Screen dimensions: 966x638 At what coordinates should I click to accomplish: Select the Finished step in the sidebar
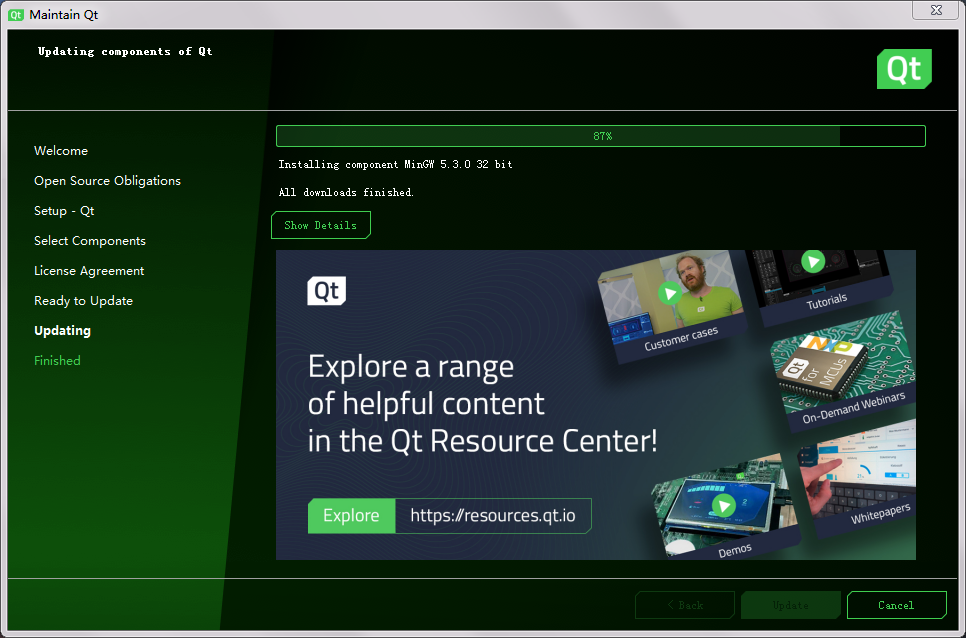[57, 360]
